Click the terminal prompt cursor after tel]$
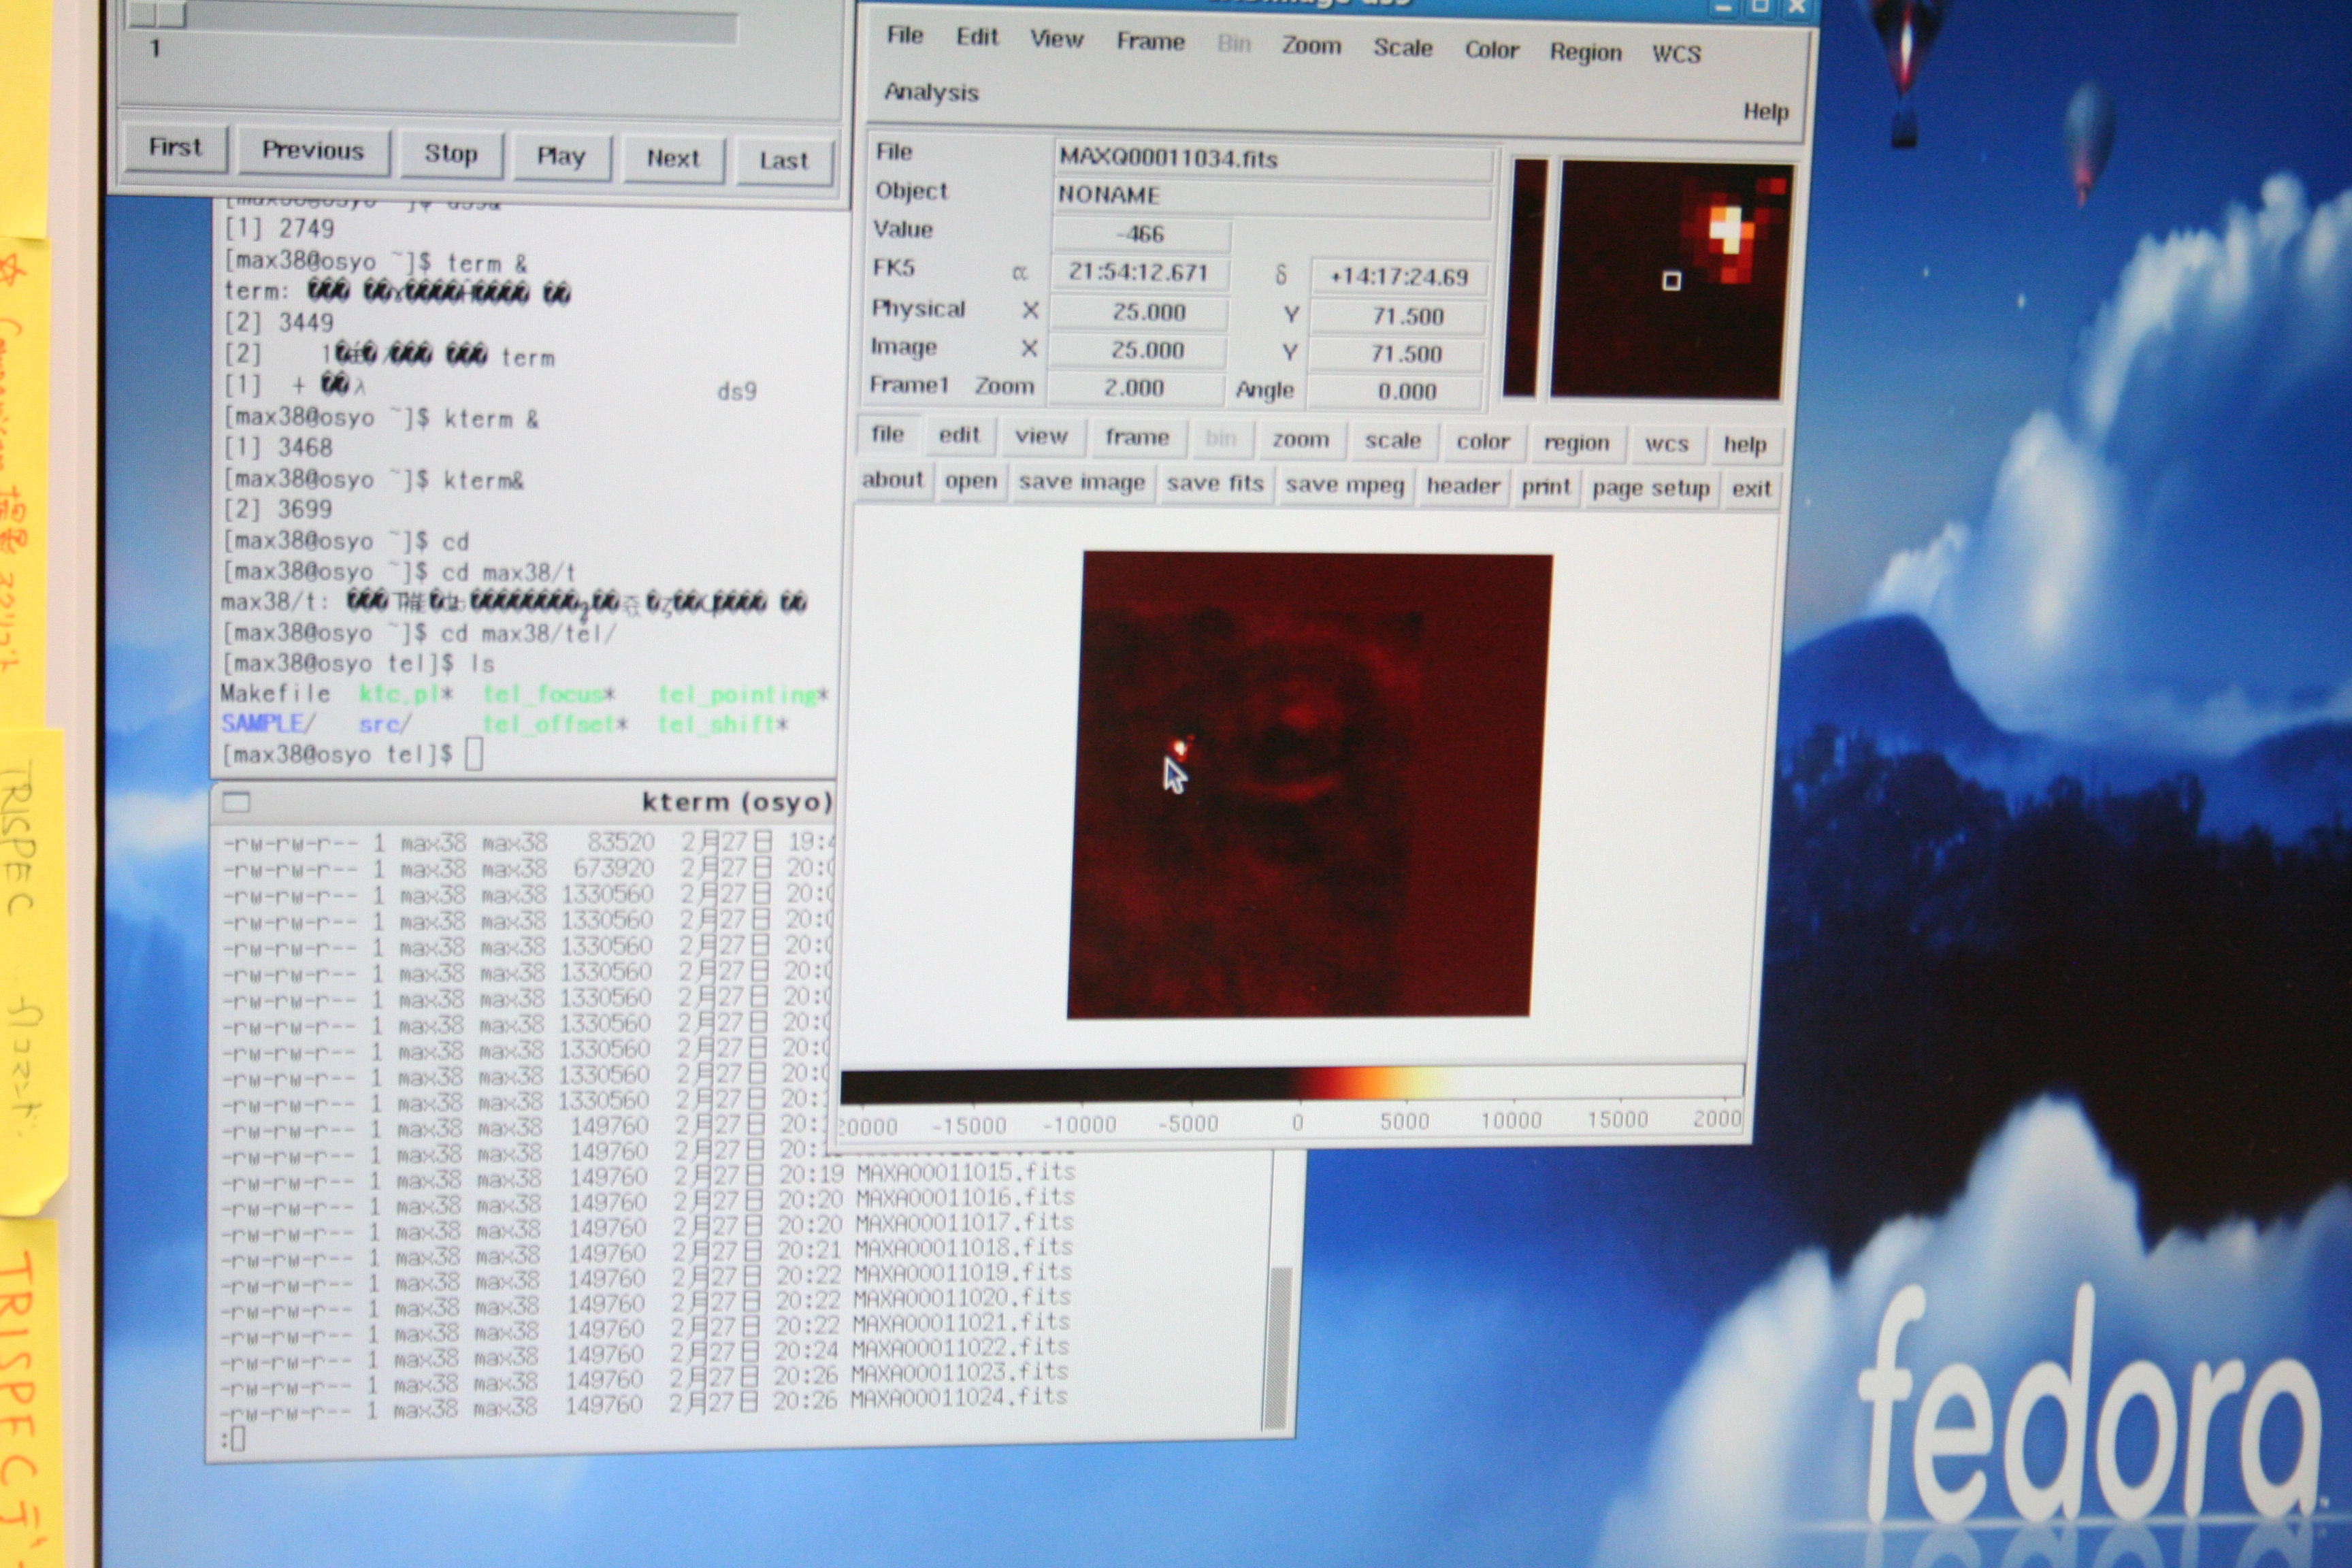This screenshot has height=1568, width=2352. point(474,755)
